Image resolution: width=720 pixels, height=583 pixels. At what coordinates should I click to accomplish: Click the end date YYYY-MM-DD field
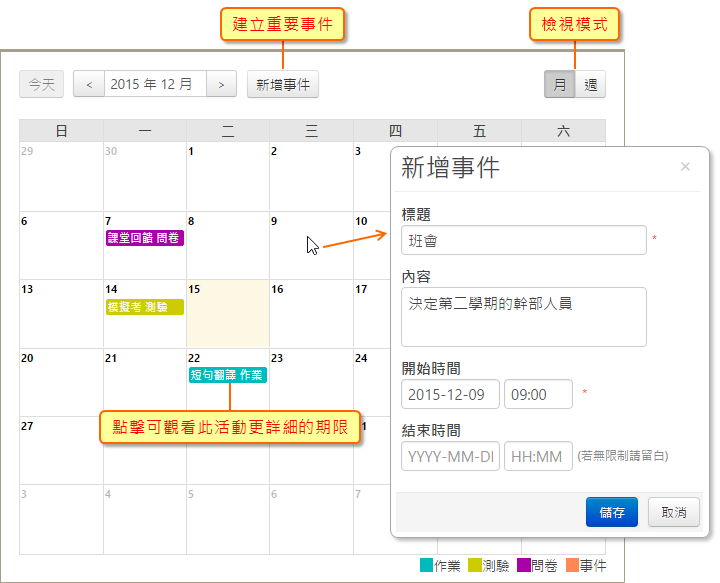click(x=450, y=456)
